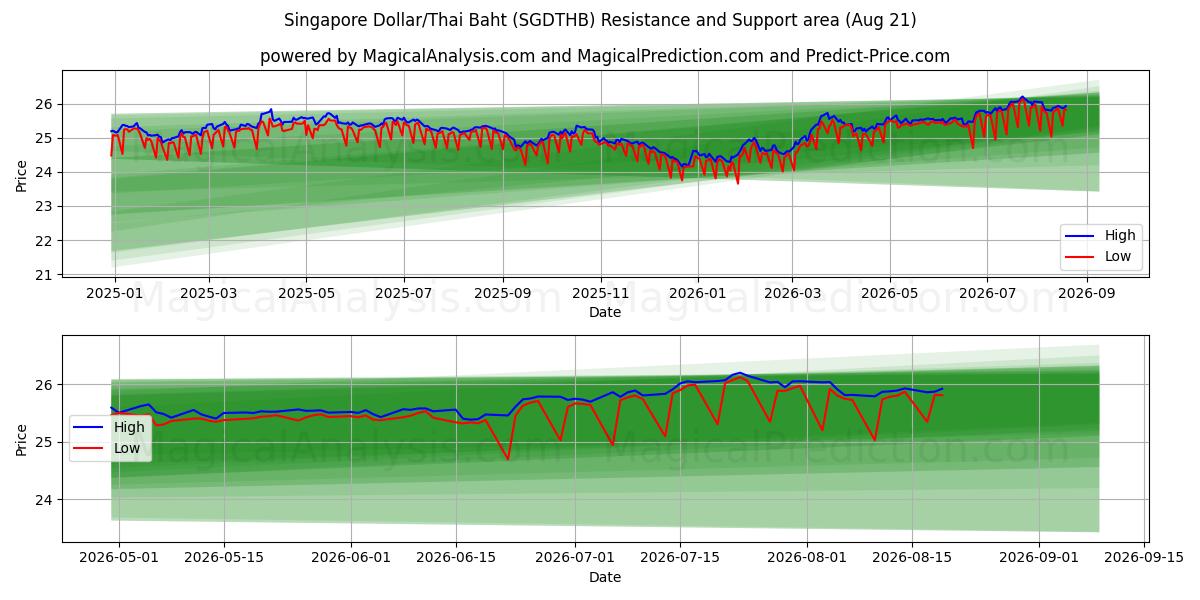
Task: Click the 2026-07-01 tick label on the bottom chart
Action: [576, 559]
